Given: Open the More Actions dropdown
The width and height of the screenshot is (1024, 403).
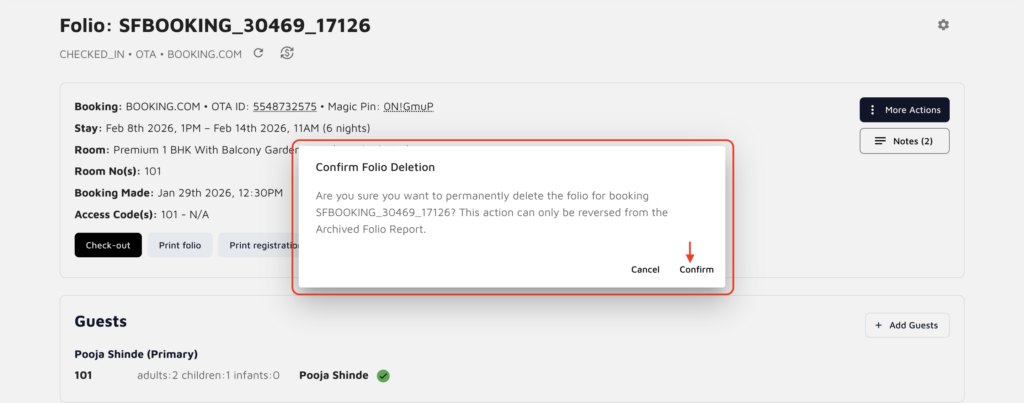Looking at the screenshot, I should point(904,110).
